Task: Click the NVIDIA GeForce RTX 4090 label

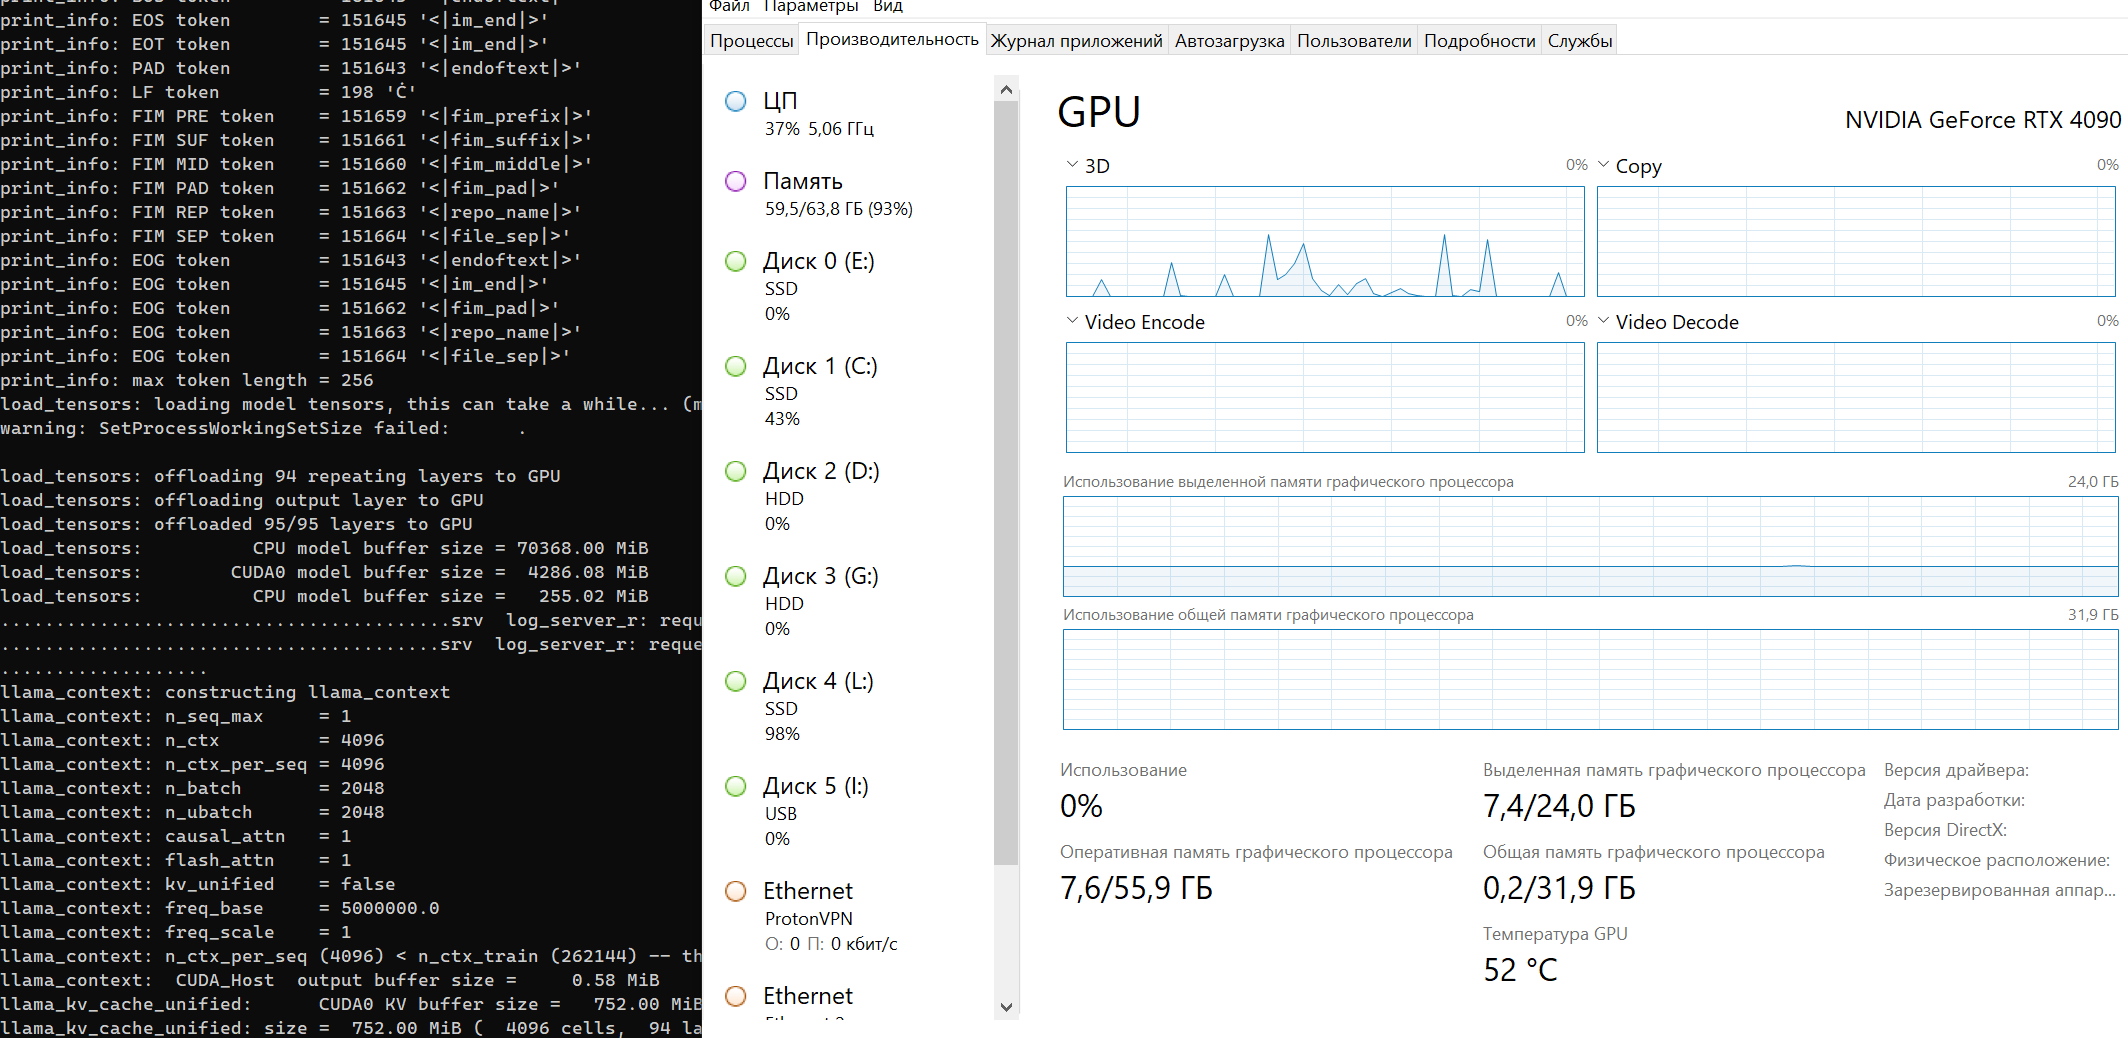Action: pos(1983,120)
